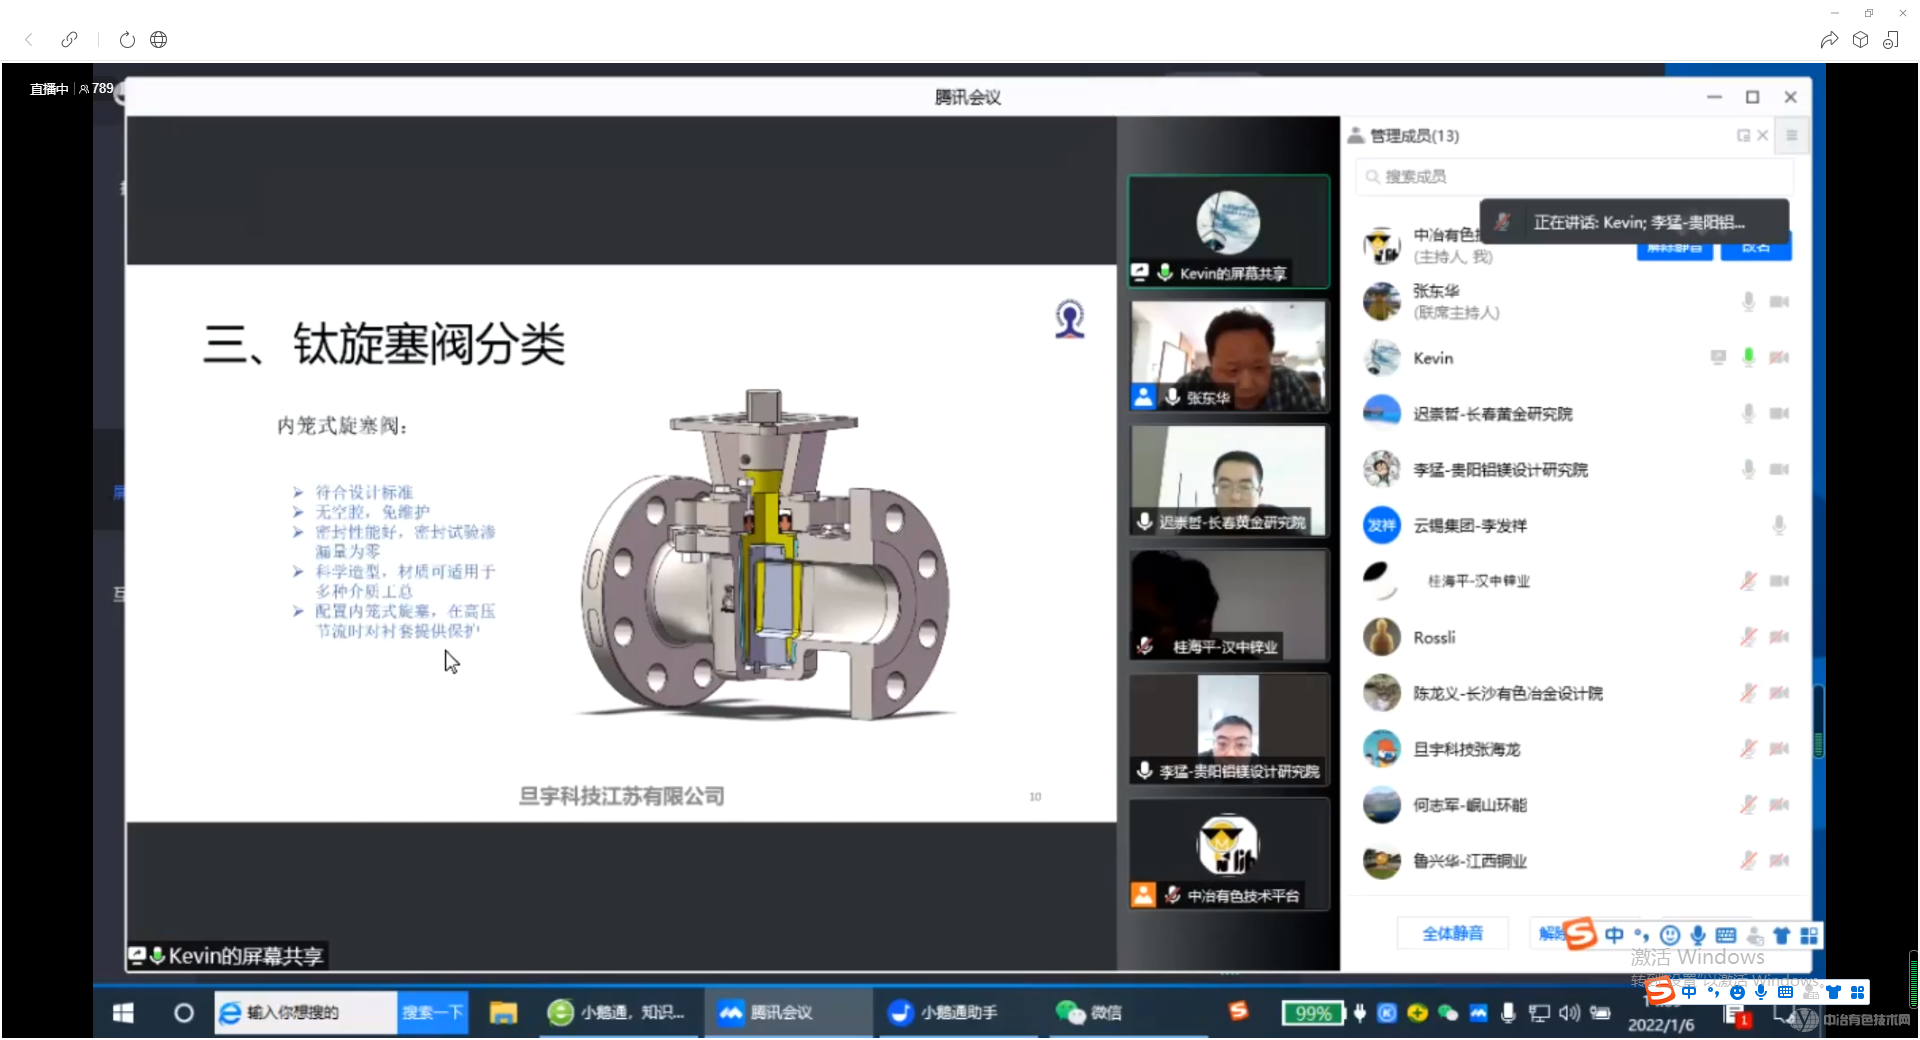Select Kevin的屏幕共享 video thumbnail
The height and width of the screenshot is (1040, 1920).
[1229, 232]
